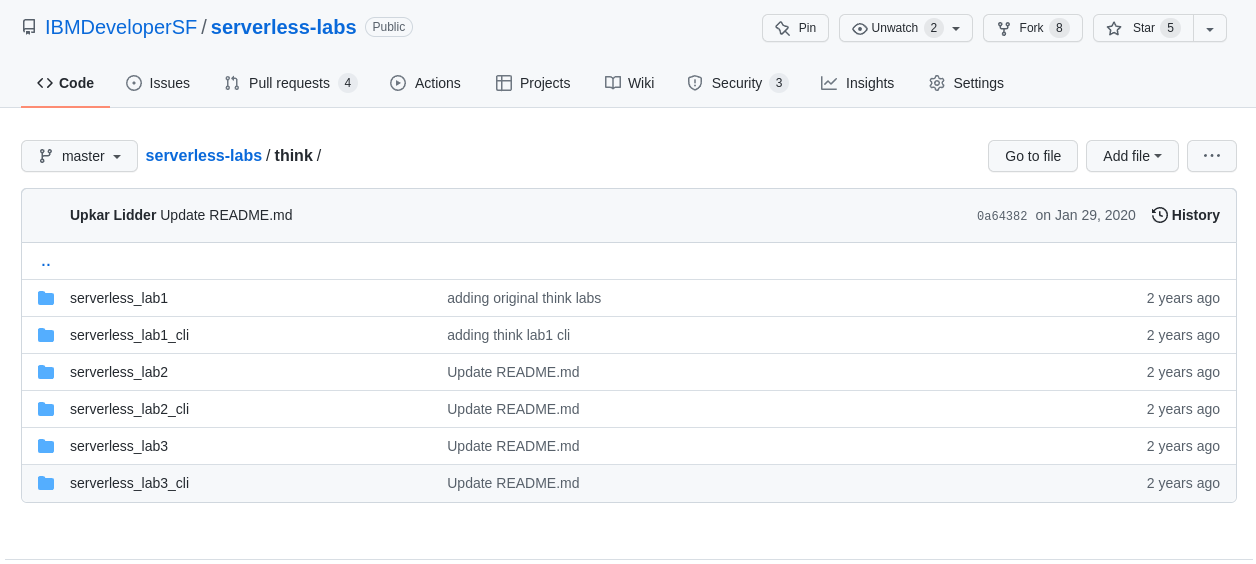
Task: Click the folder icon for serverless_lab3
Action: click(x=46, y=446)
